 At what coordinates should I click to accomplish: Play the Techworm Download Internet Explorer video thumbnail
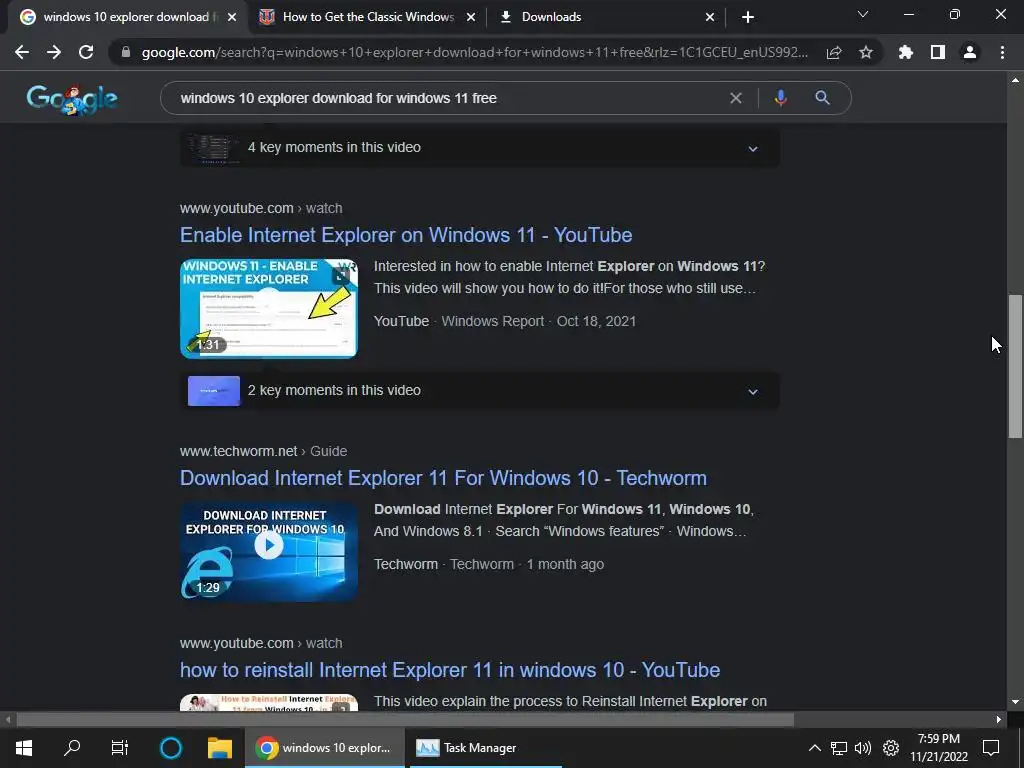pyautogui.click(x=269, y=551)
